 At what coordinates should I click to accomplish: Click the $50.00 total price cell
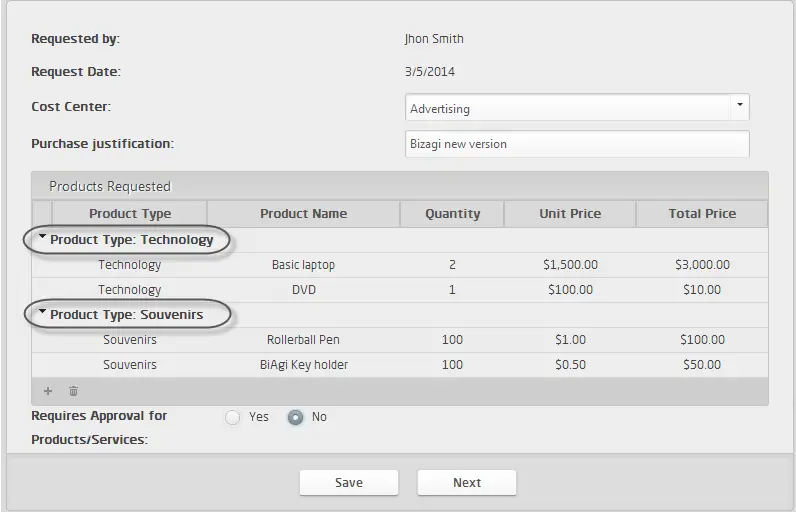click(x=702, y=365)
